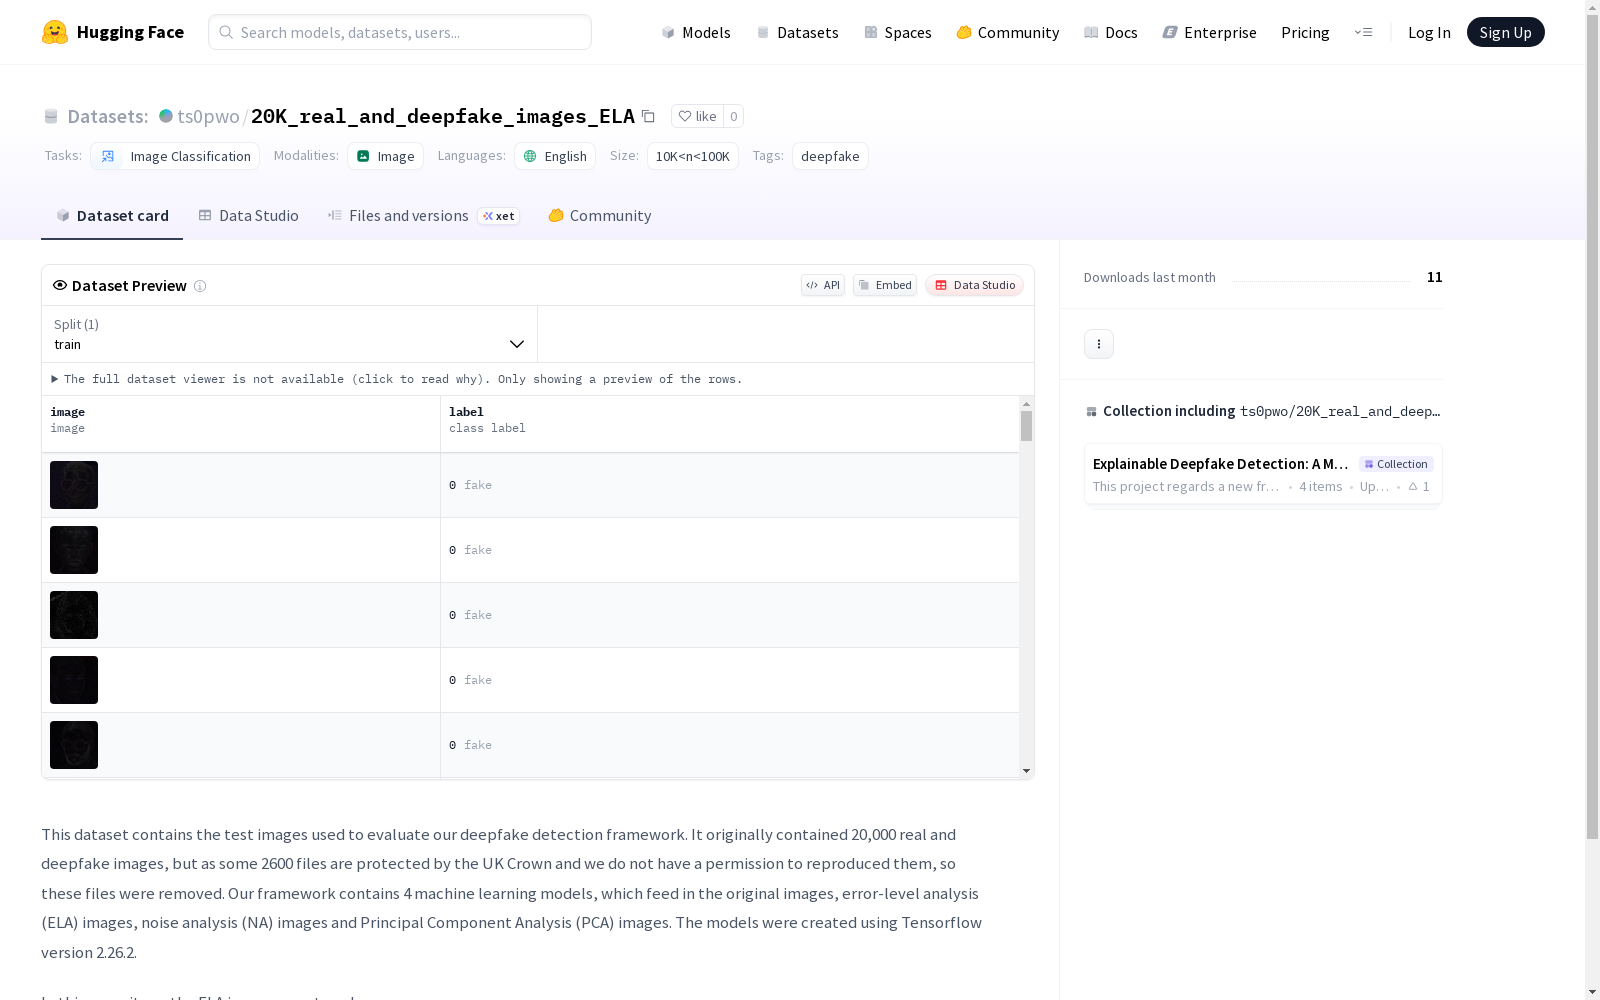Open the Docs nav link
Image resolution: width=1600 pixels, height=1000 pixels.
(1110, 32)
